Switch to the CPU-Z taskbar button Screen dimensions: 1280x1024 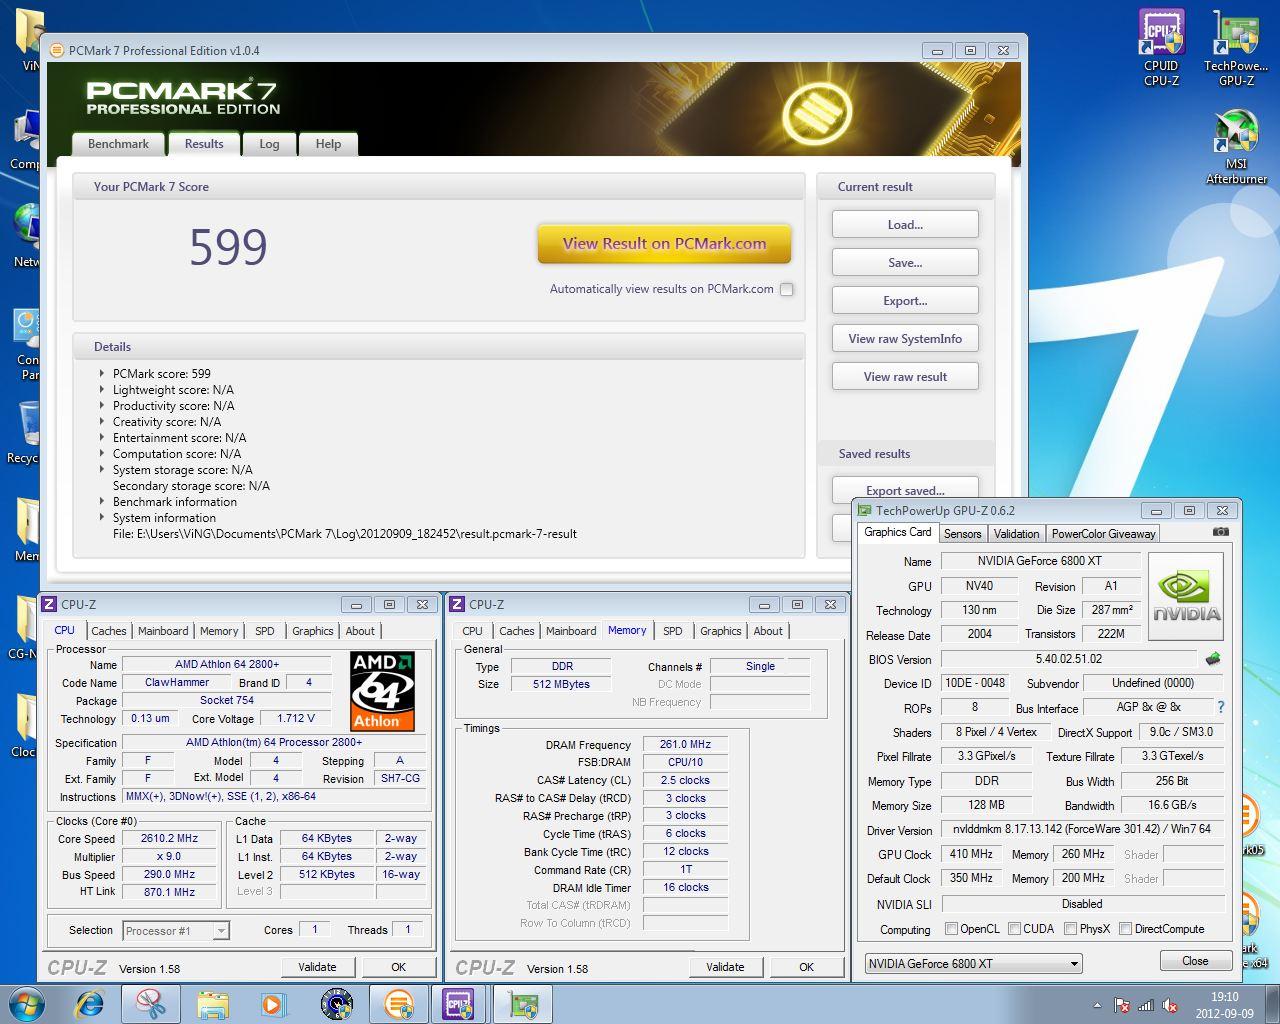point(459,1004)
